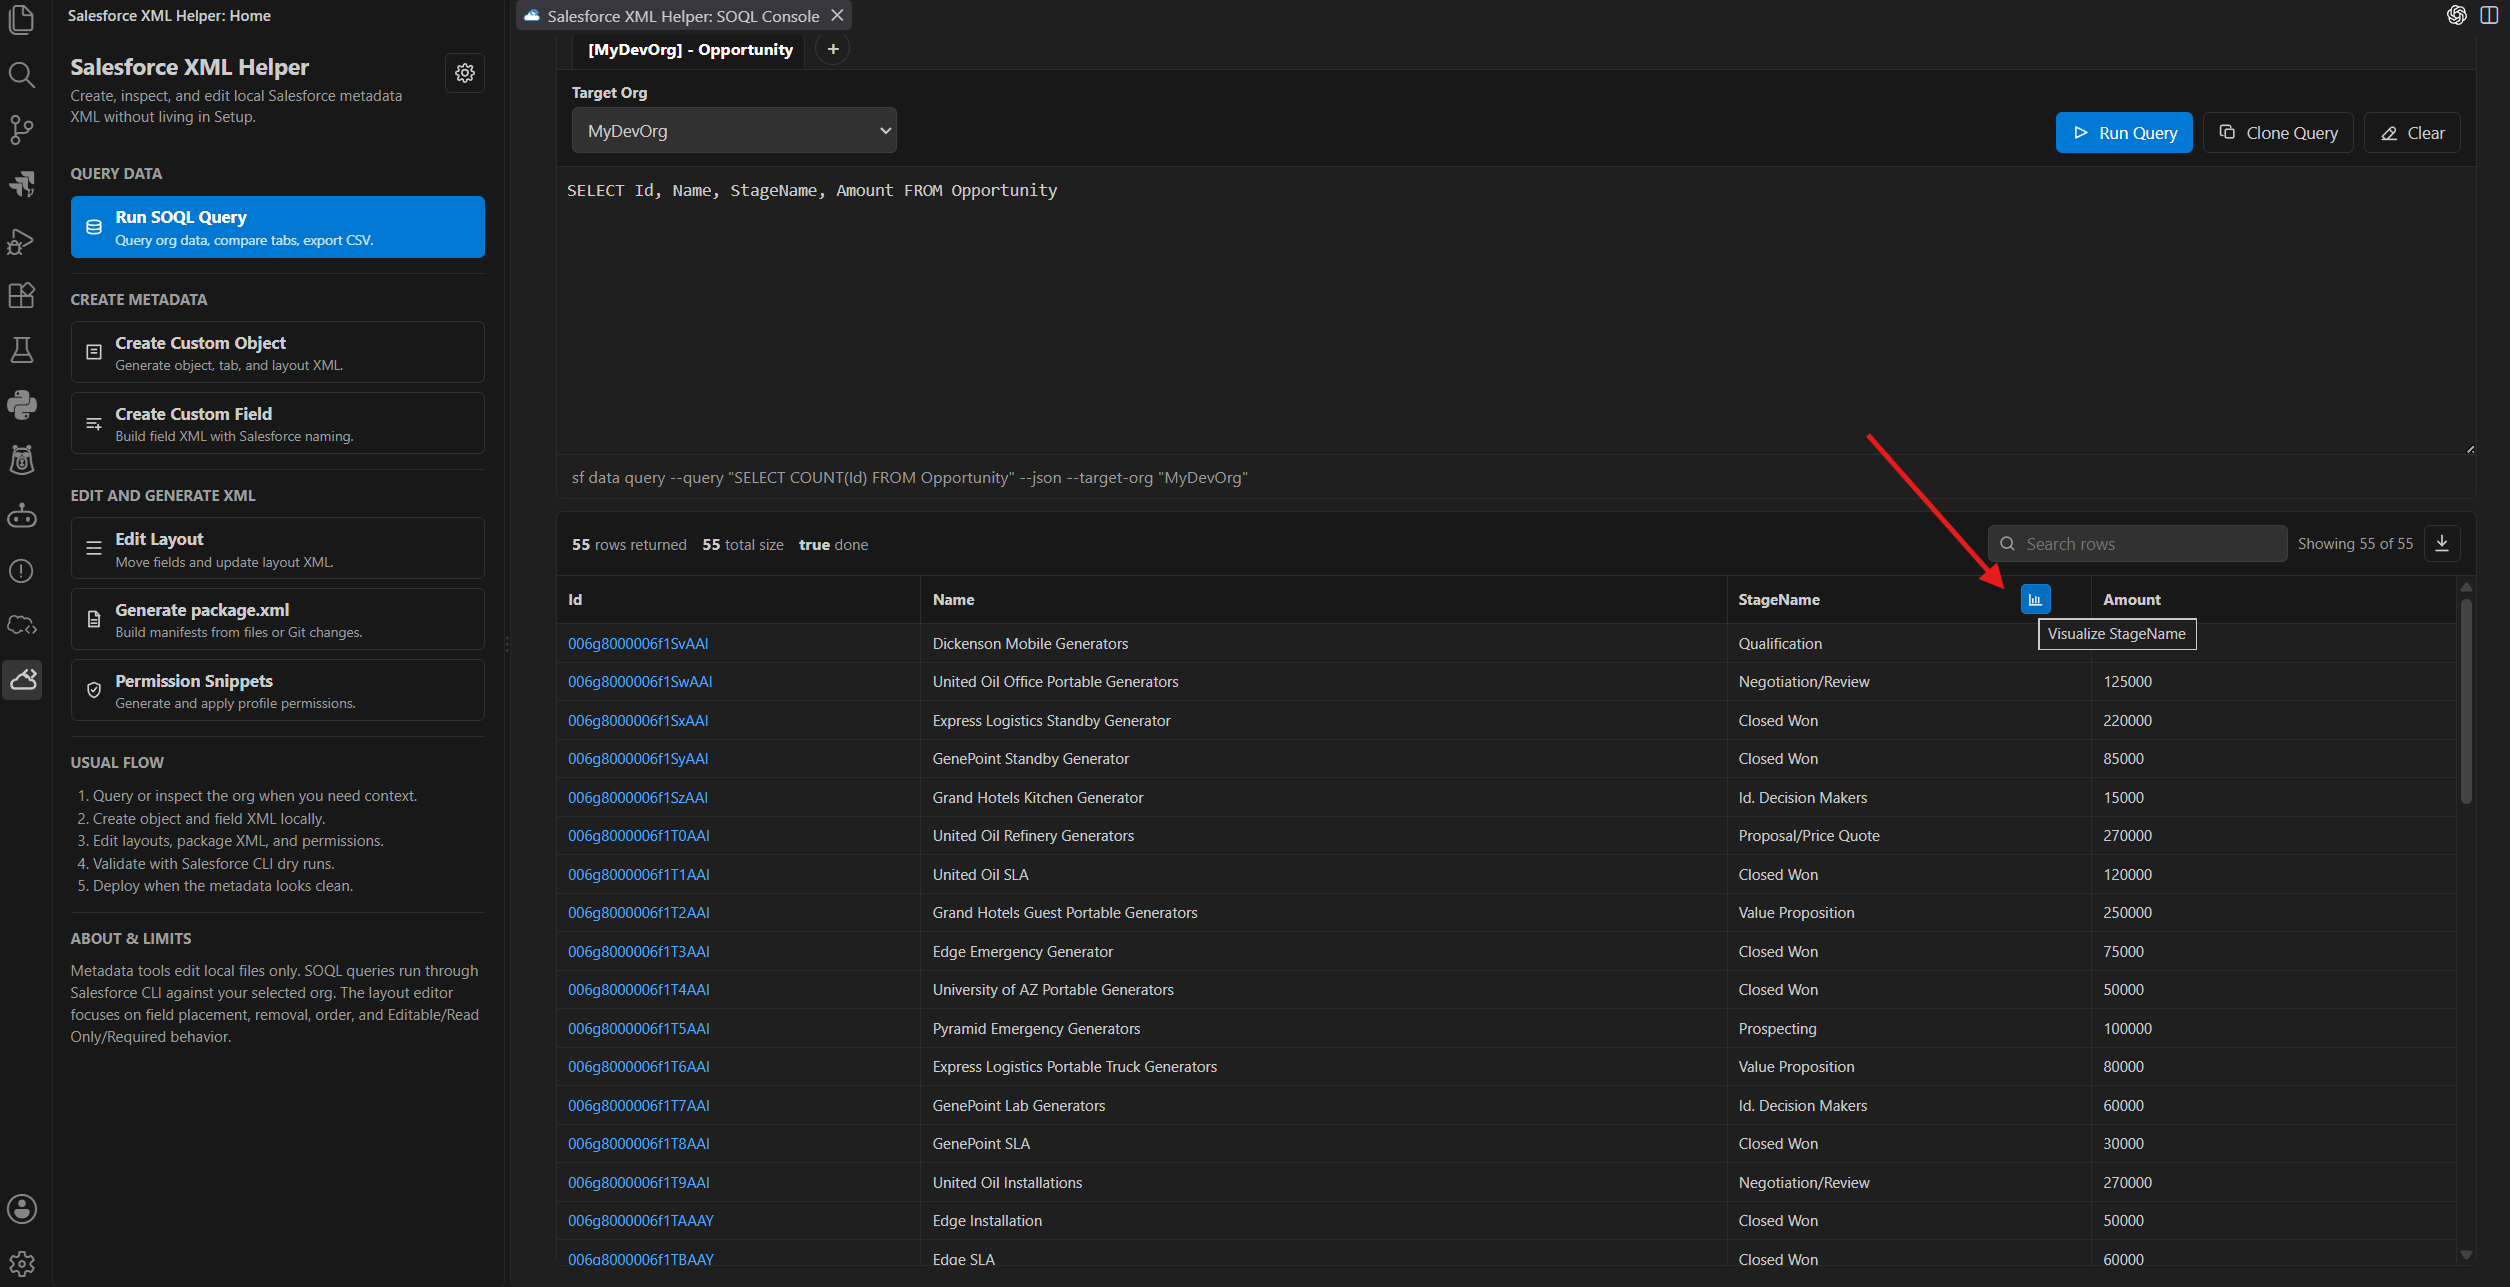Viewport: 2510px width, 1287px height.
Task: Open record link 006g8000006f1T0AAI
Action: click(x=639, y=836)
